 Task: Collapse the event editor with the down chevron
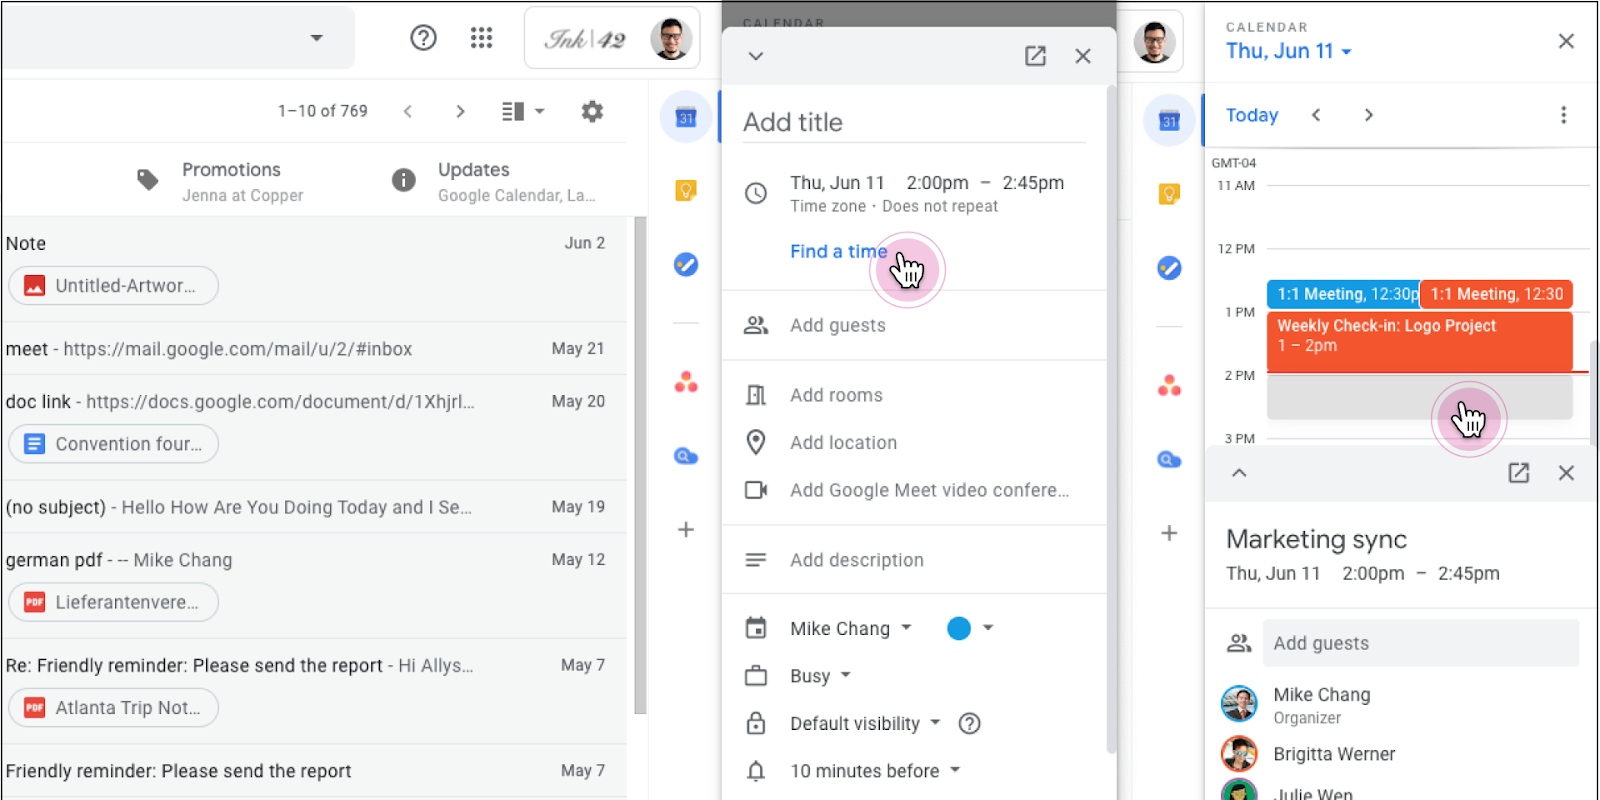click(756, 56)
